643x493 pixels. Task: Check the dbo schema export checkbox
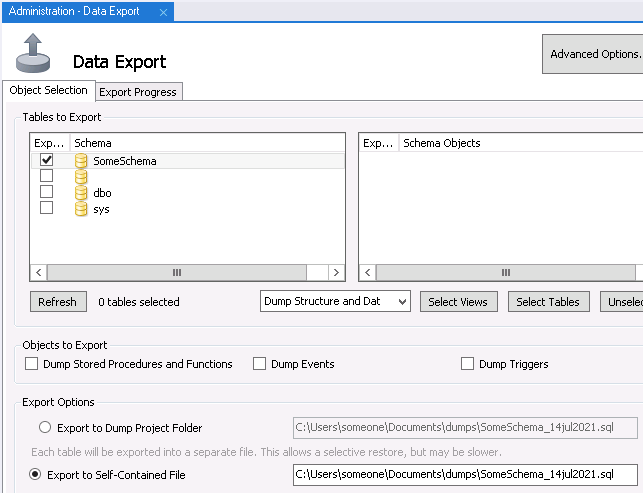46,192
